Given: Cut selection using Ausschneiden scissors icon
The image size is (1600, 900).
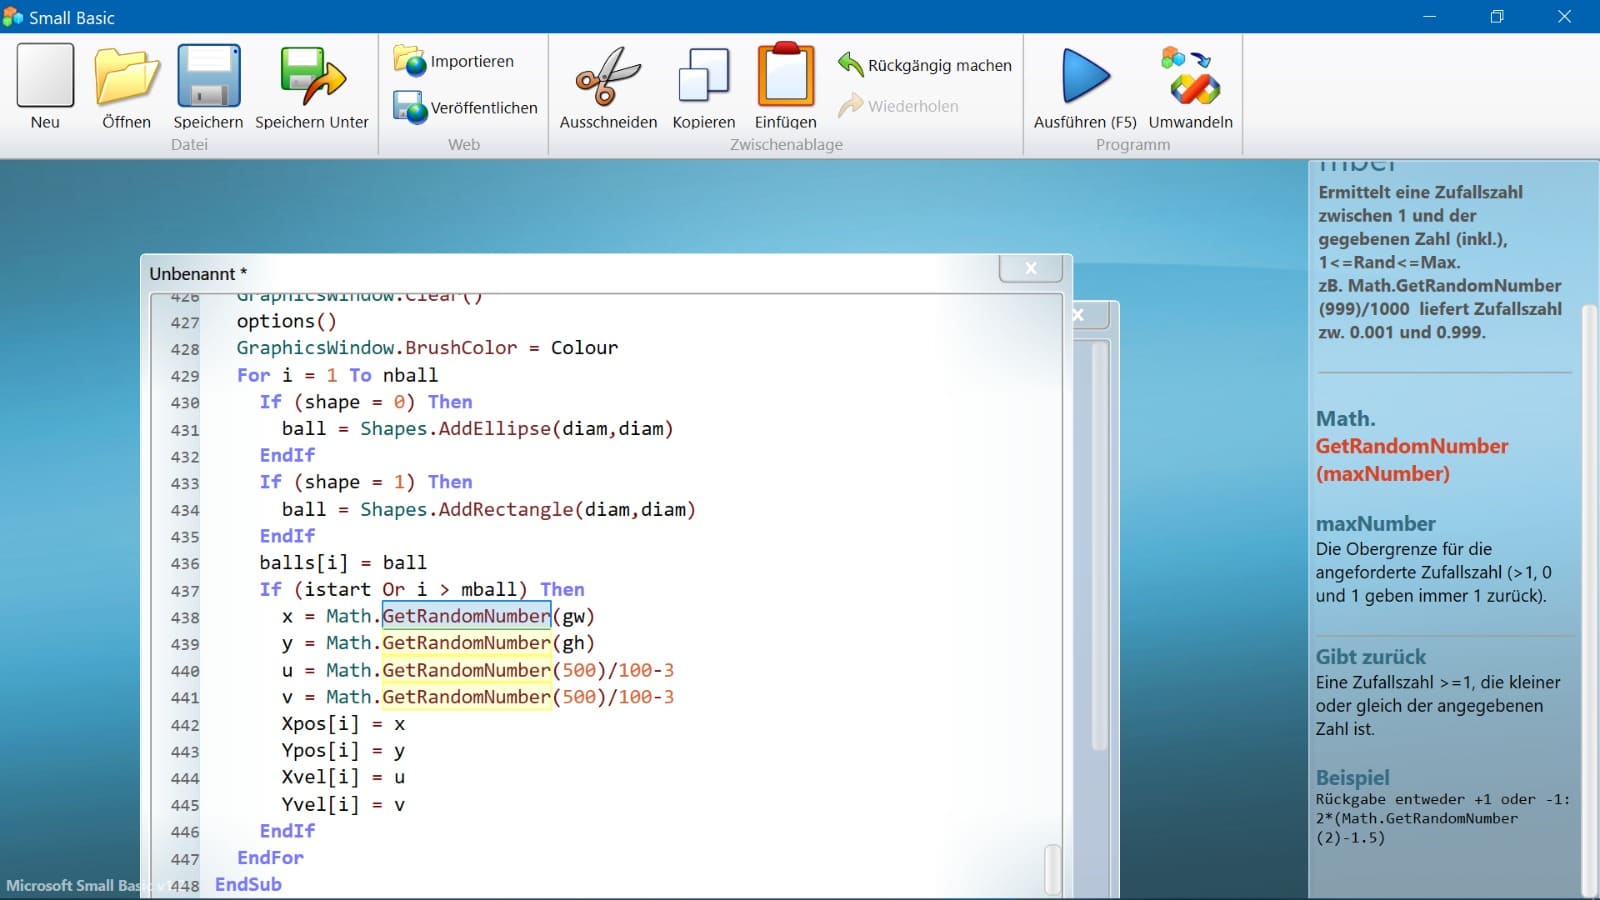Looking at the screenshot, I should pyautogui.click(x=608, y=75).
